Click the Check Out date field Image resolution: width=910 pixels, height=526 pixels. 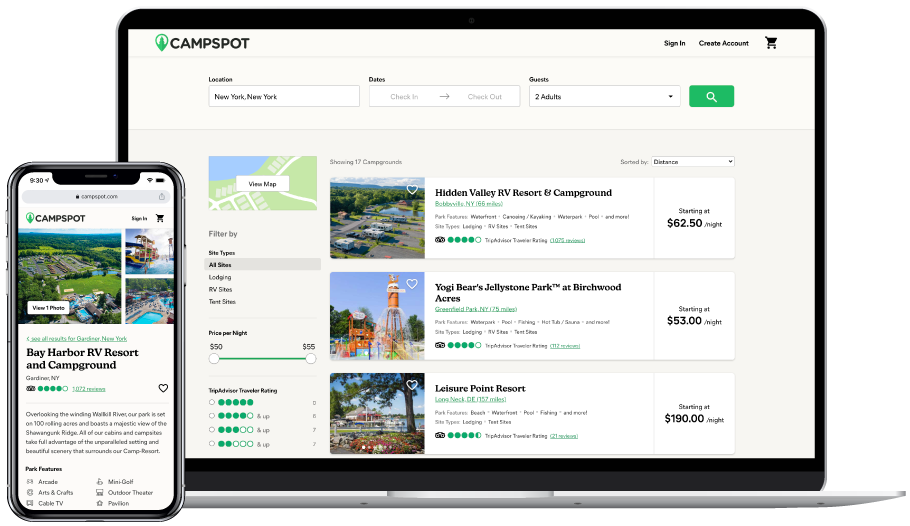pyautogui.click(x=485, y=97)
